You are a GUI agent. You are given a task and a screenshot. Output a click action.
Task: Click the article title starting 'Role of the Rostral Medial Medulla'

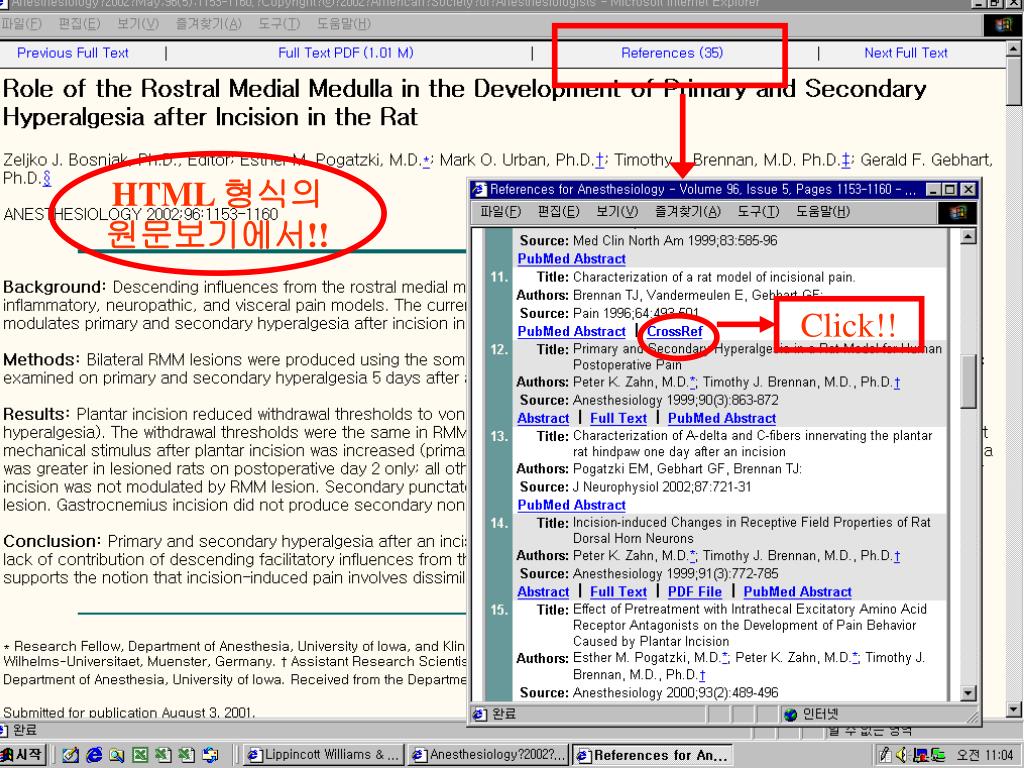[464, 103]
